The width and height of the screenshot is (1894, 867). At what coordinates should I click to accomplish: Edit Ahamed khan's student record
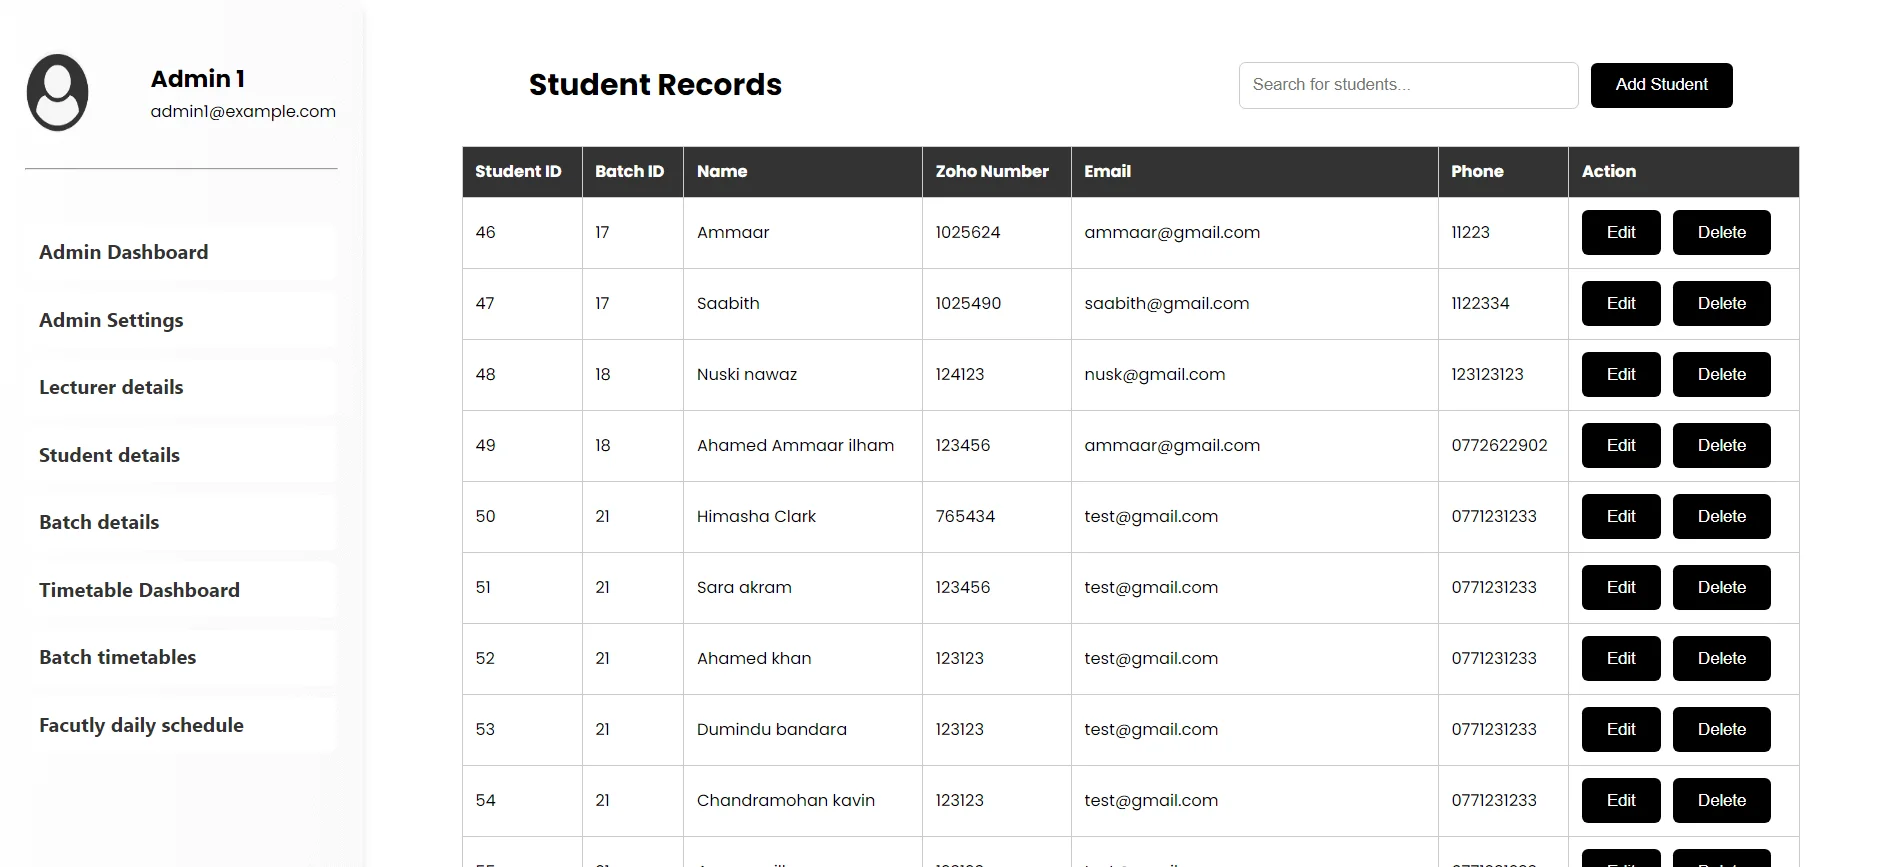point(1621,658)
